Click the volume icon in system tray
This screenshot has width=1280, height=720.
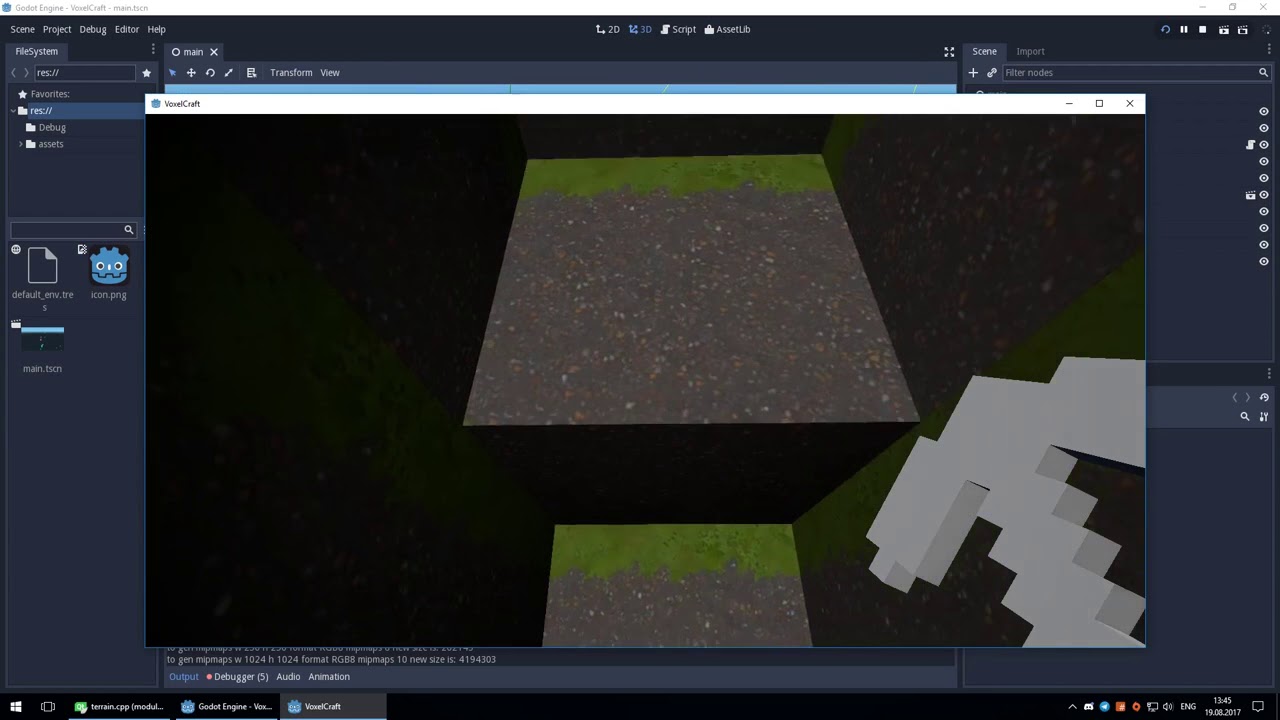(x=1168, y=706)
